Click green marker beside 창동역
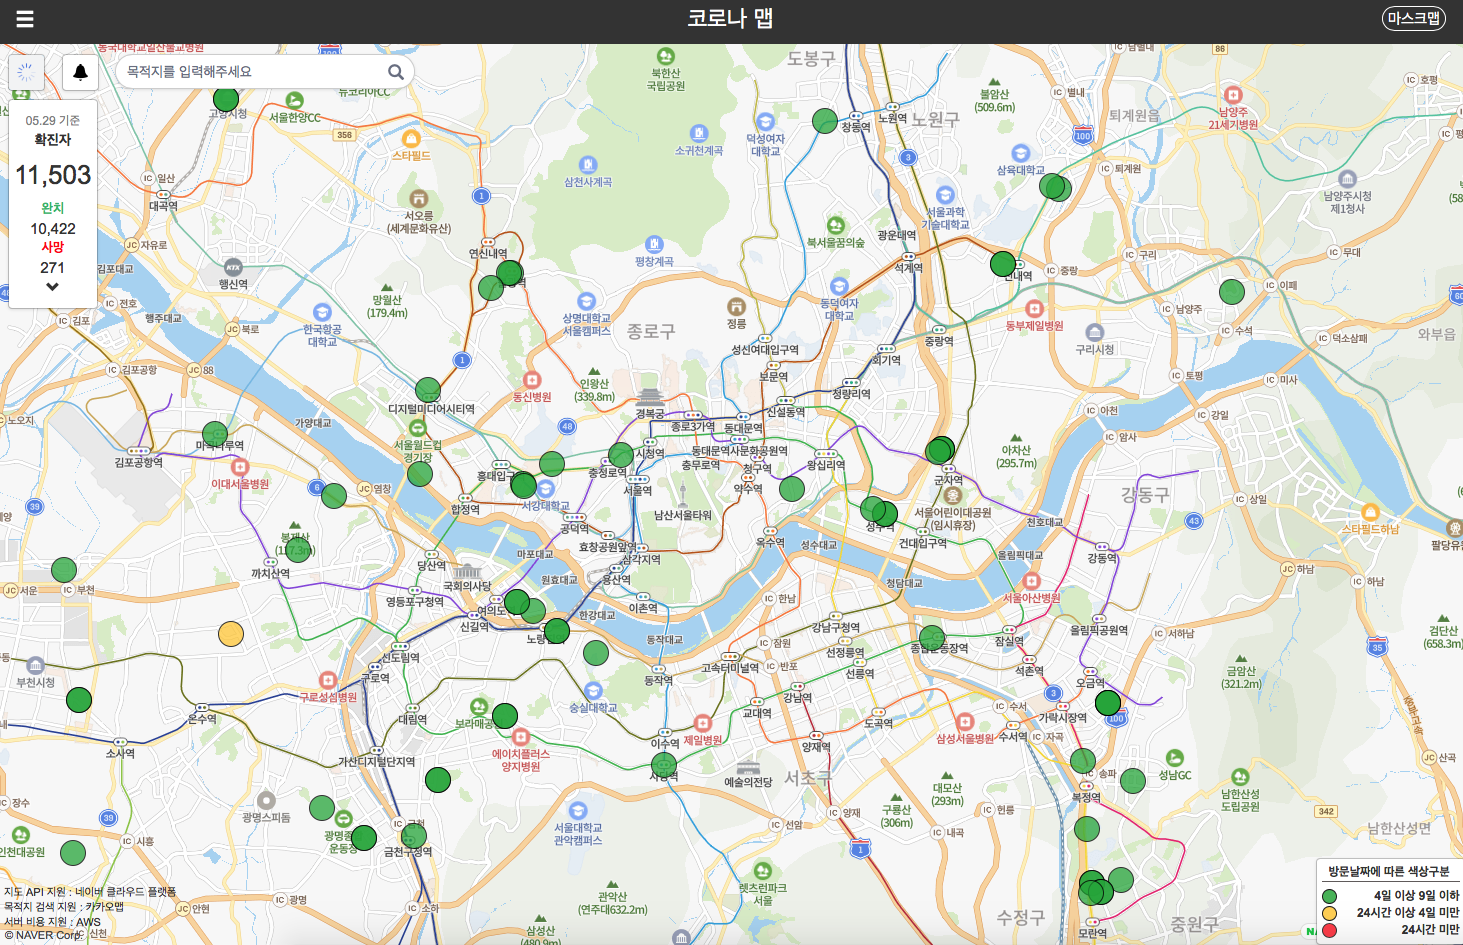Viewport: 1463px width, 945px height. click(825, 121)
